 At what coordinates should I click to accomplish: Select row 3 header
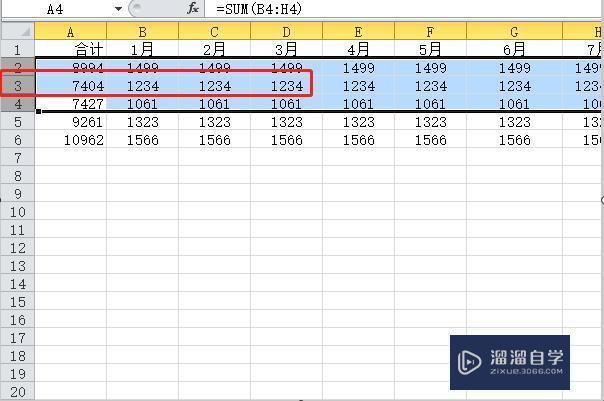tap(18, 86)
